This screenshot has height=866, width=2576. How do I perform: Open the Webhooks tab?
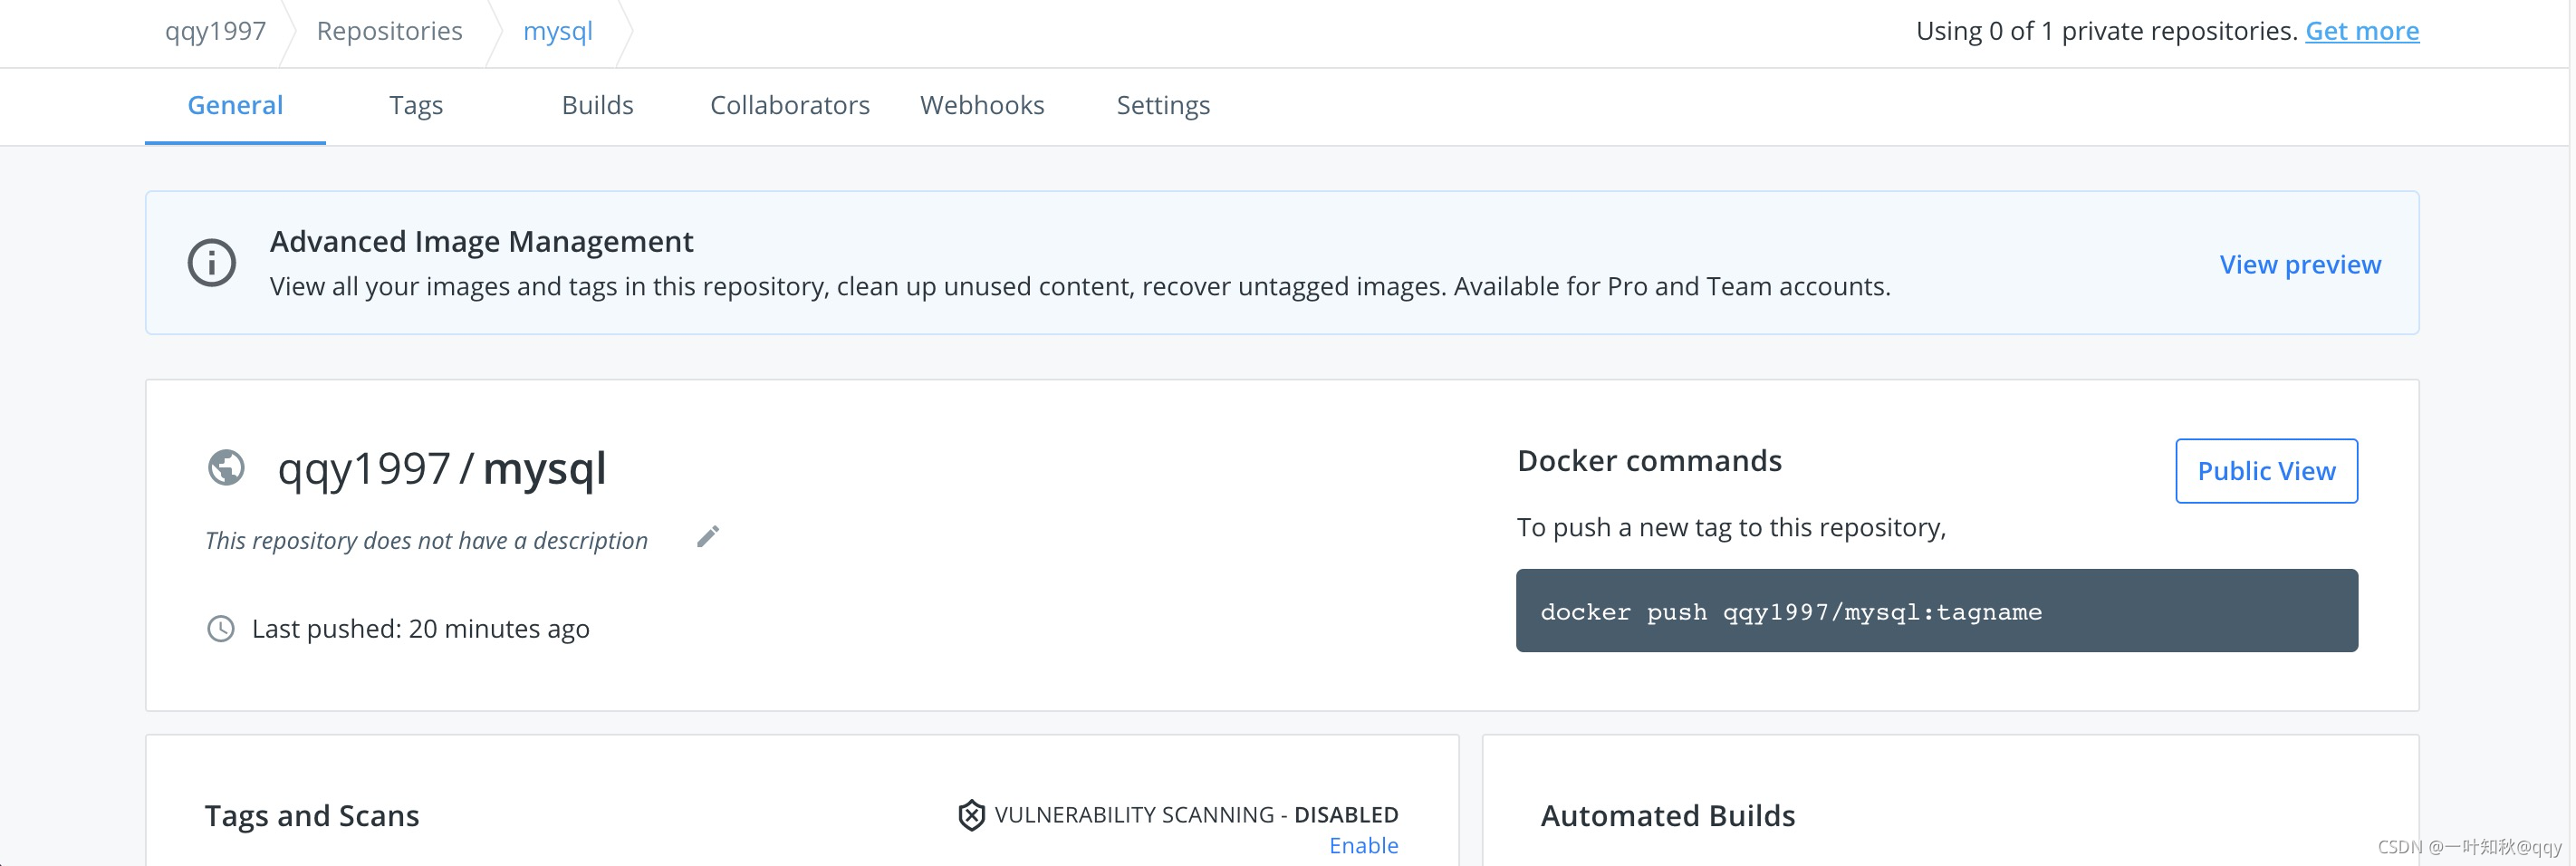pos(982,105)
